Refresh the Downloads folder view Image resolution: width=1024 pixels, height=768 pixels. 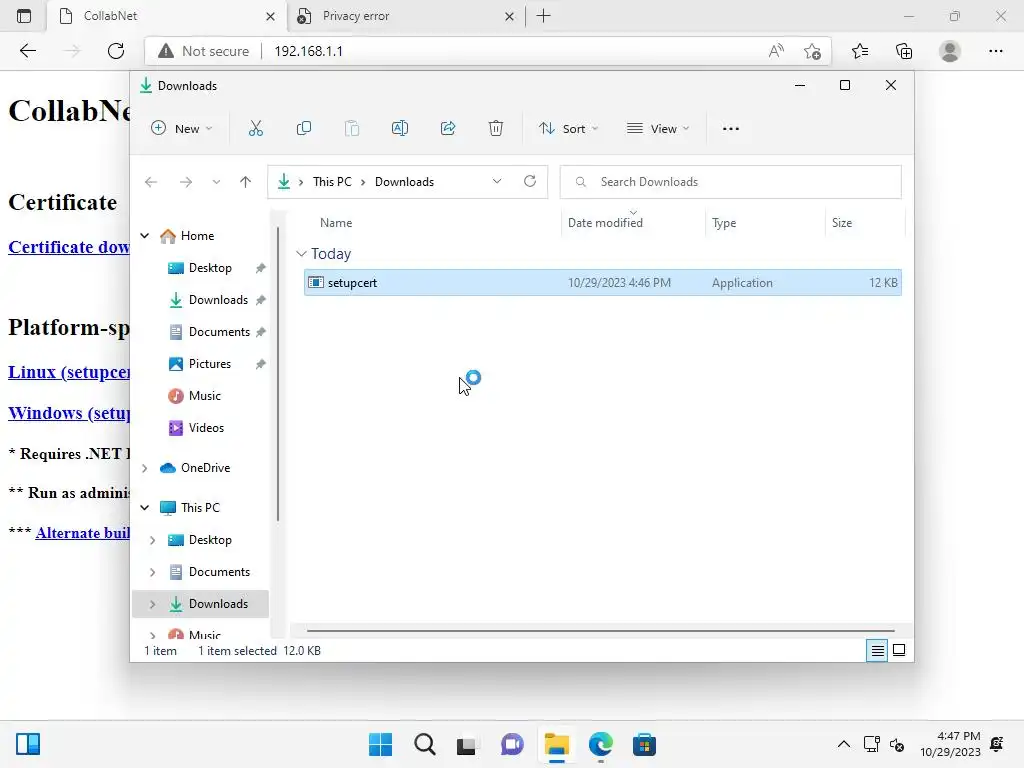pyautogui.click(x=530, y=182)
